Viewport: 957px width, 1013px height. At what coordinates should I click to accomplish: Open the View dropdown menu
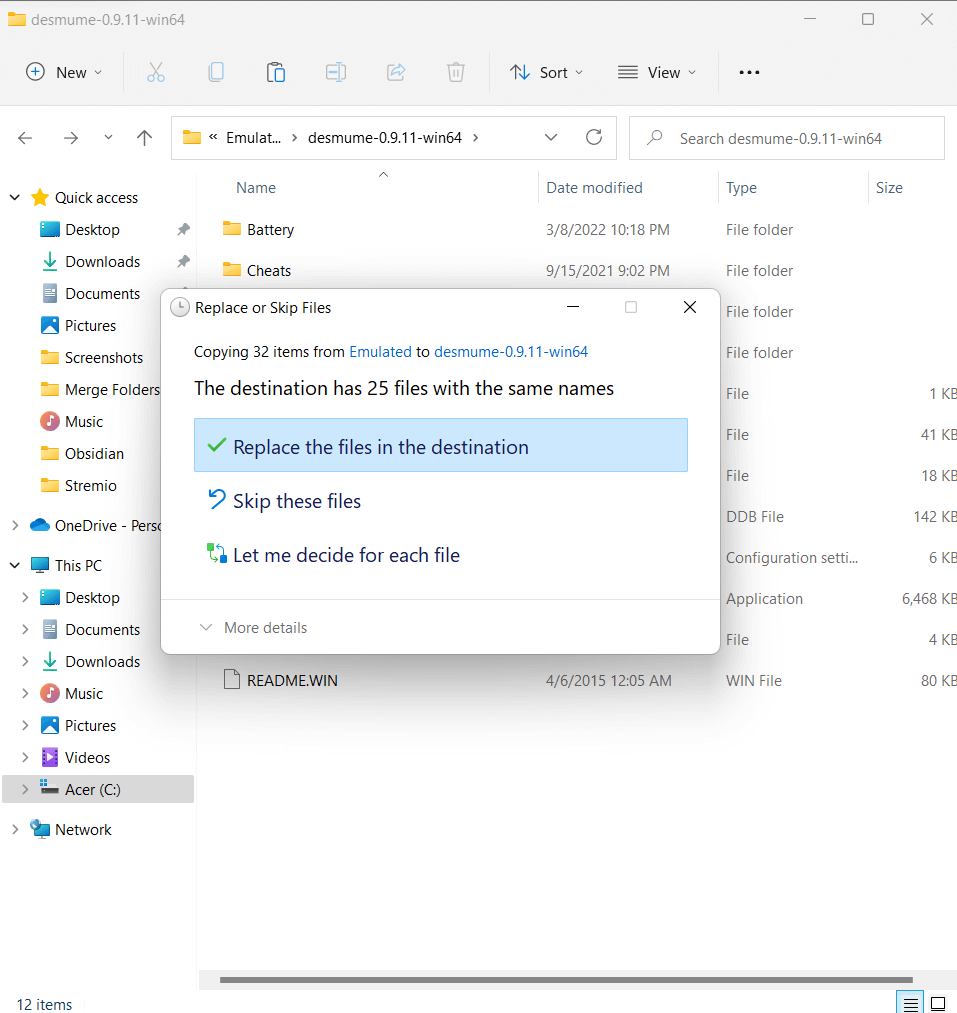pyautogui.click(x=657, y=72)
